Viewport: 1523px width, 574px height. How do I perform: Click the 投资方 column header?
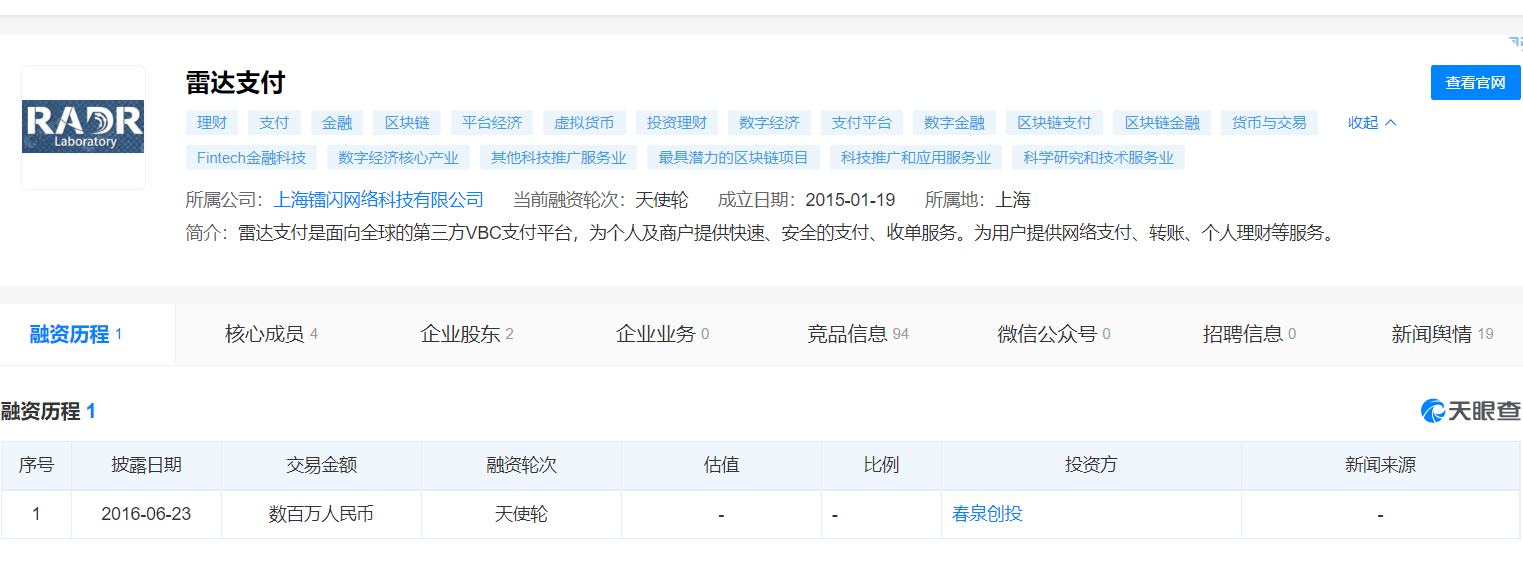tap(1091, 465)
